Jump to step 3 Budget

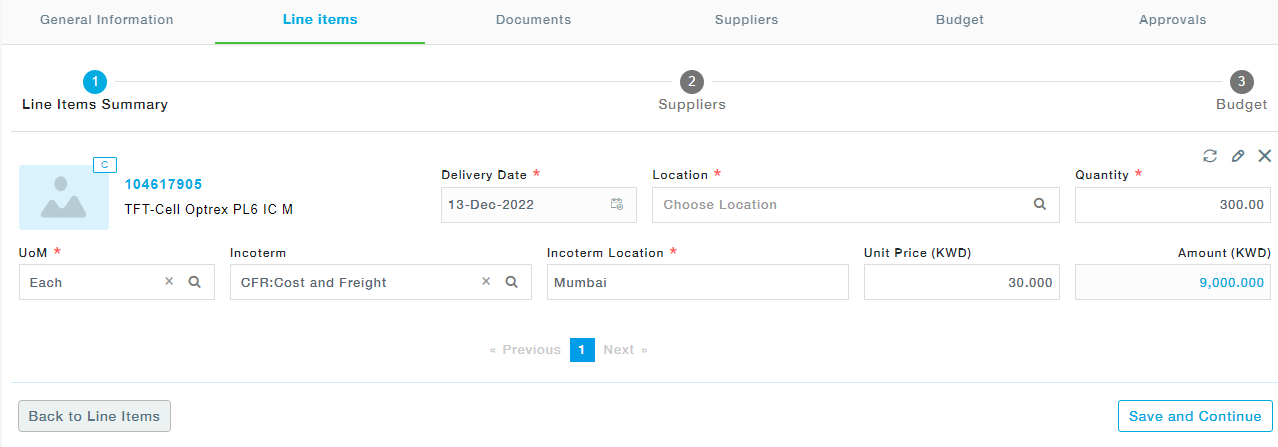[x=1241, y=92]
